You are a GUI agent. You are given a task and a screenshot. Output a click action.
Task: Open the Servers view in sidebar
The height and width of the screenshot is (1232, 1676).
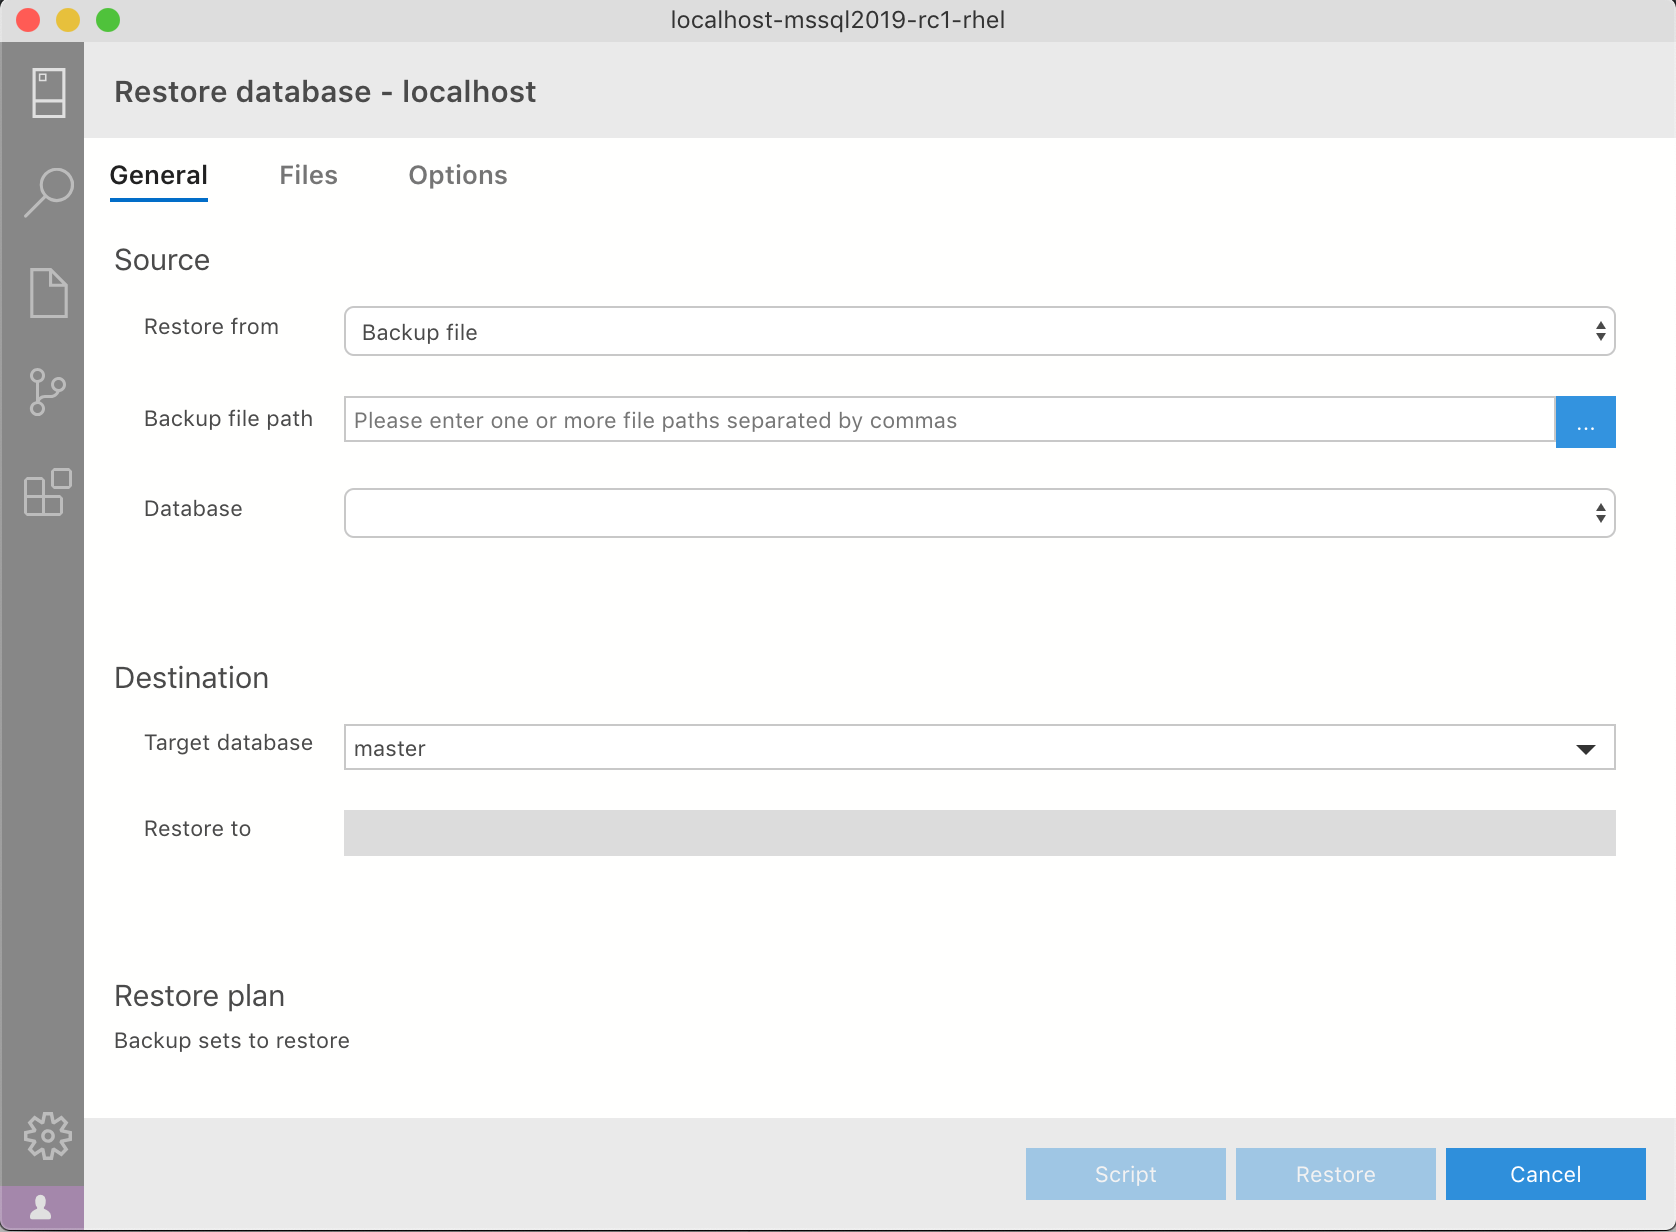tap(48, 93)
